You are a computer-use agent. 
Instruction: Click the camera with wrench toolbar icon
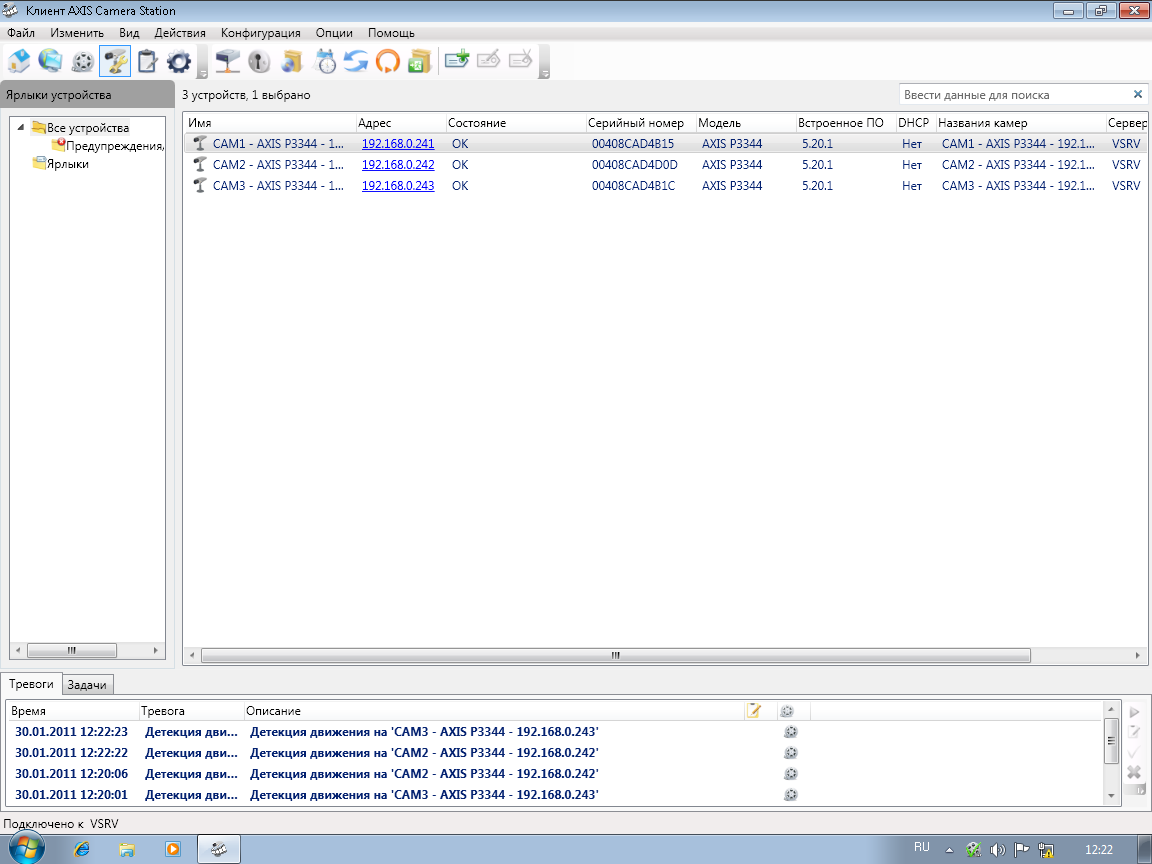(115, 62)
